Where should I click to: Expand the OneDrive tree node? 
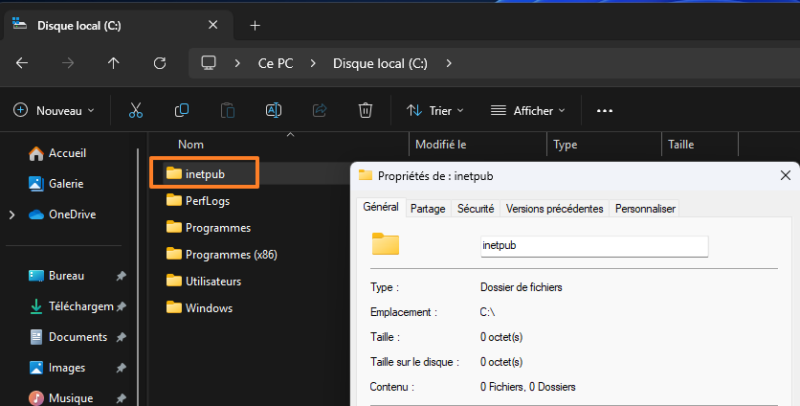12,215
